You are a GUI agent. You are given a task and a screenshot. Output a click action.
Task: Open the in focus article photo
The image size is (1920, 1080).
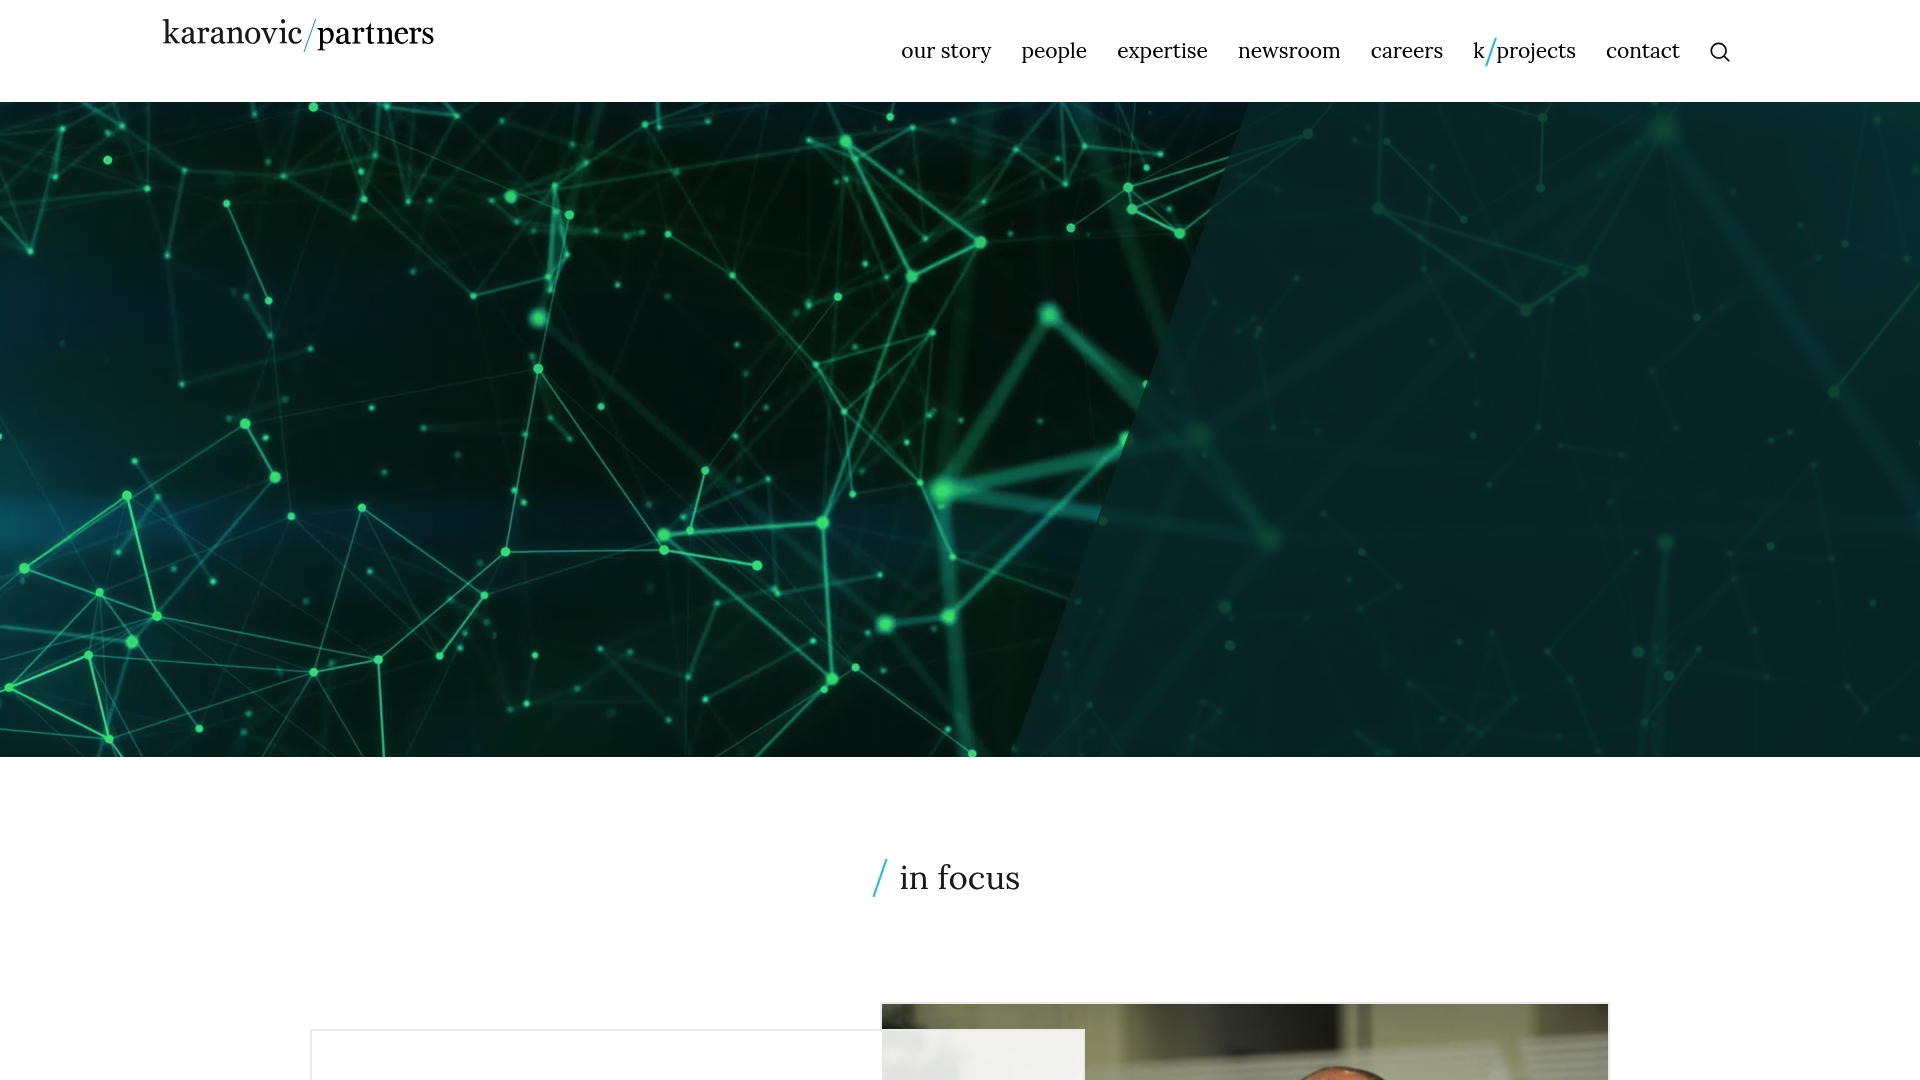1245,1042
